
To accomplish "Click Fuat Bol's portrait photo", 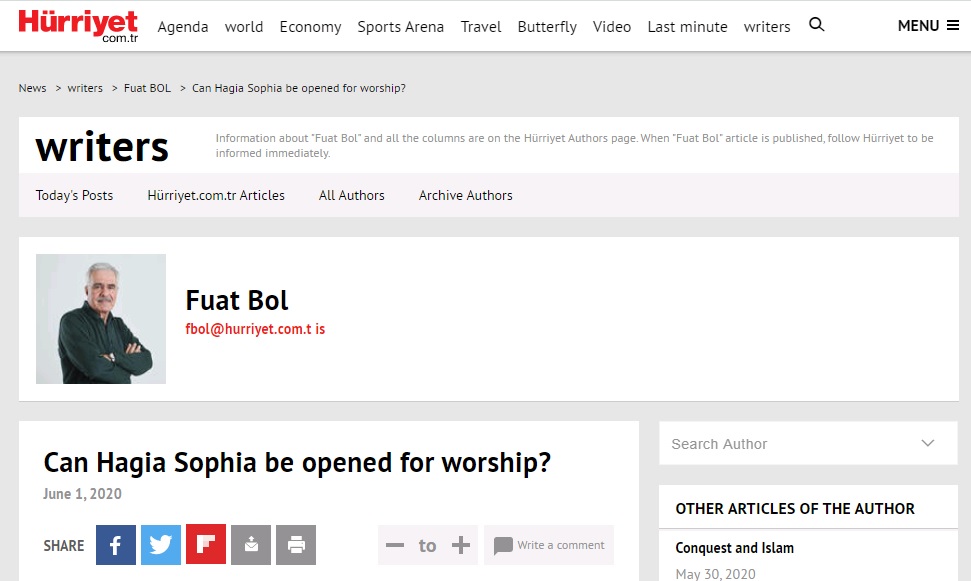I will point(101,319).
